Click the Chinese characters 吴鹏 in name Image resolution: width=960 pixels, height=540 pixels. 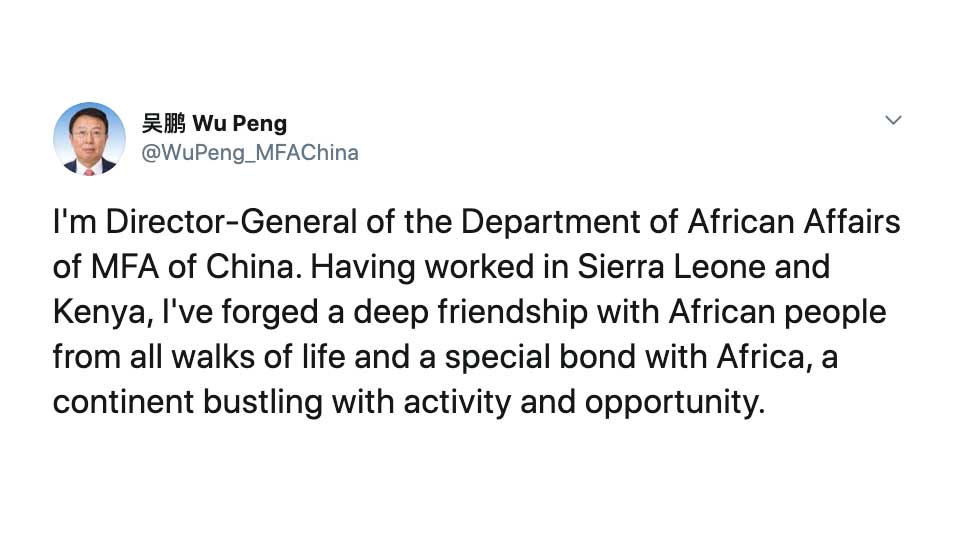tap(163, 123)
